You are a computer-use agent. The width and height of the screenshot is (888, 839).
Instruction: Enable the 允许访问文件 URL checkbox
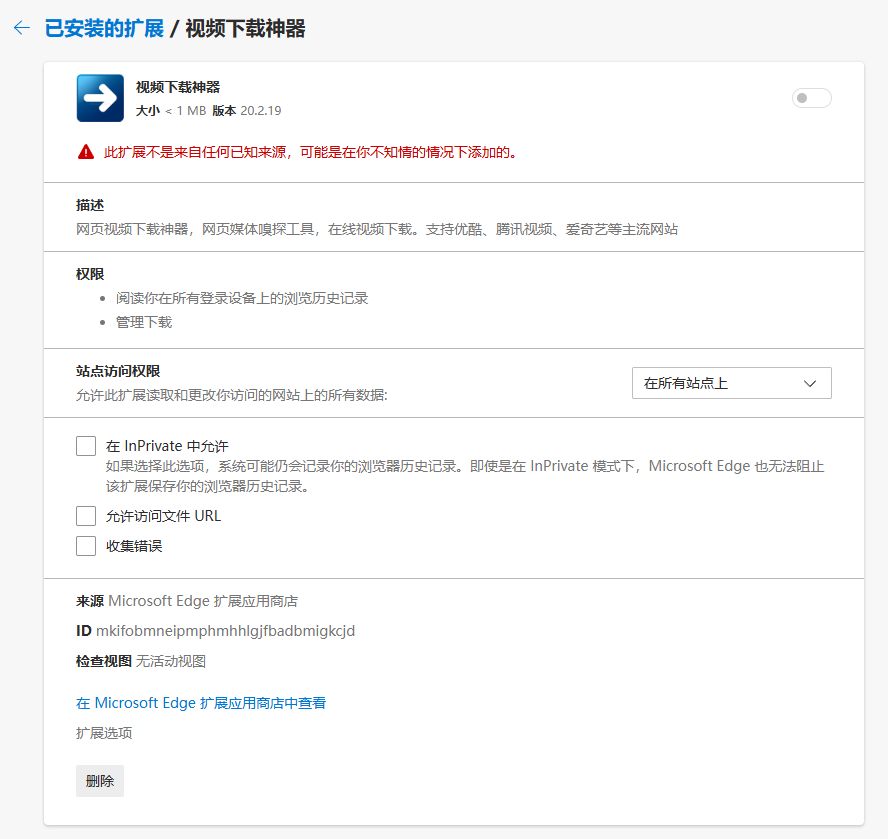coord(86,516)
